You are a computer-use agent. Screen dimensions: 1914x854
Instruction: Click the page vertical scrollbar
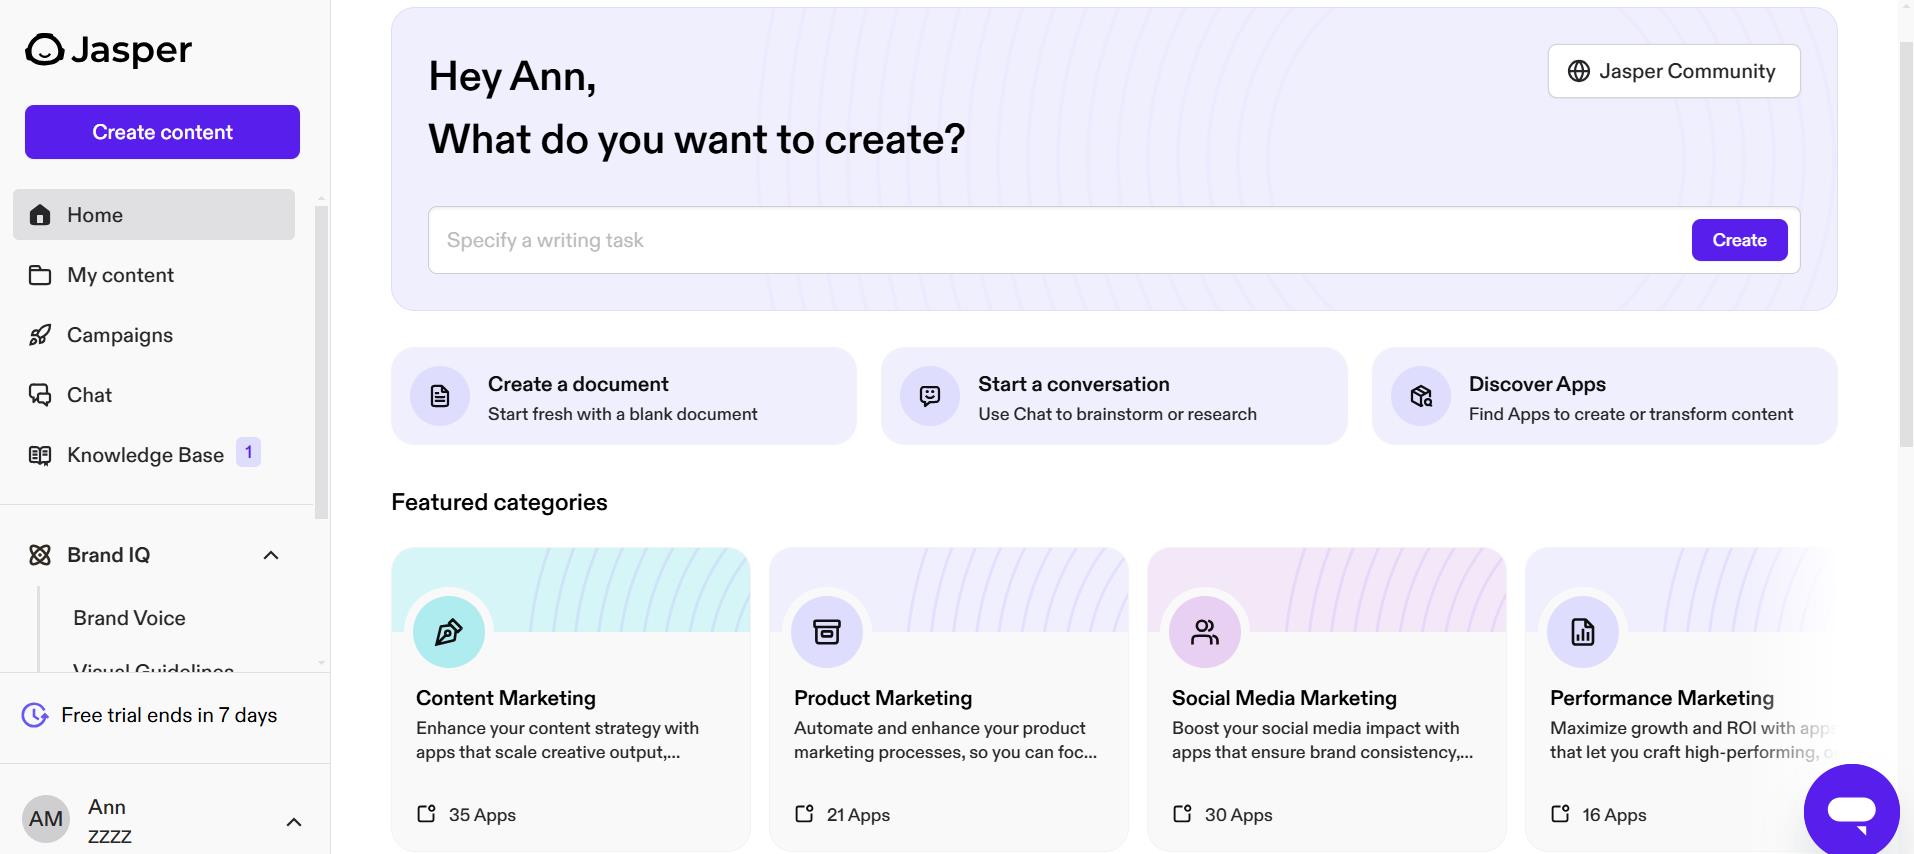(x=1906, y=244)
